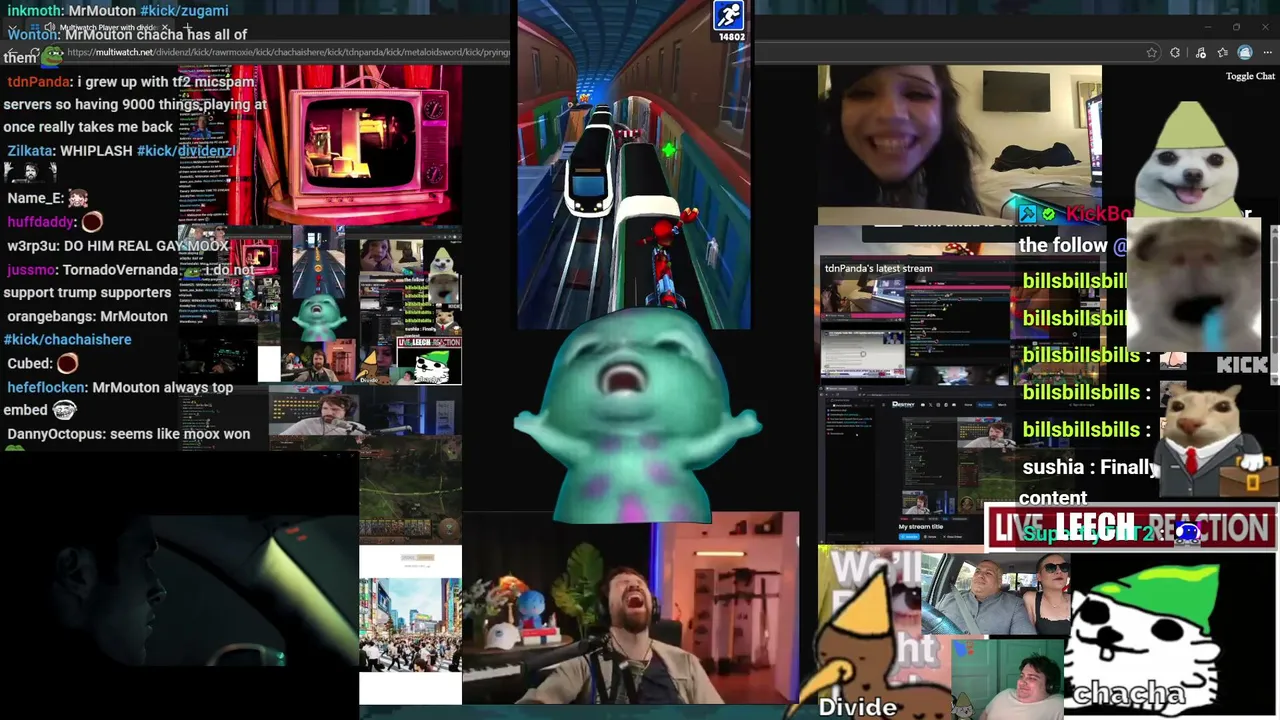The height and width of the screenshot is (720, 1280).
Task: Click the city street crossing image
Action: click(x=411, y=623)
